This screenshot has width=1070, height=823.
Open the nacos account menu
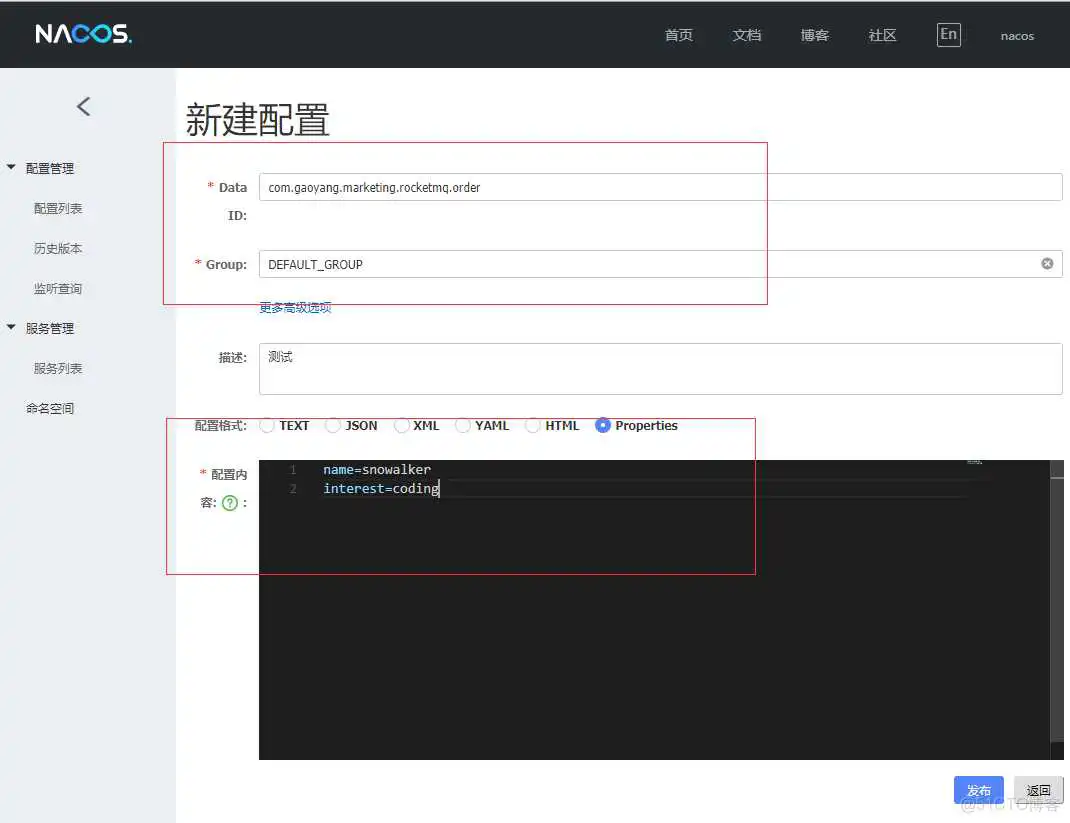click(x=1017, y=36)
